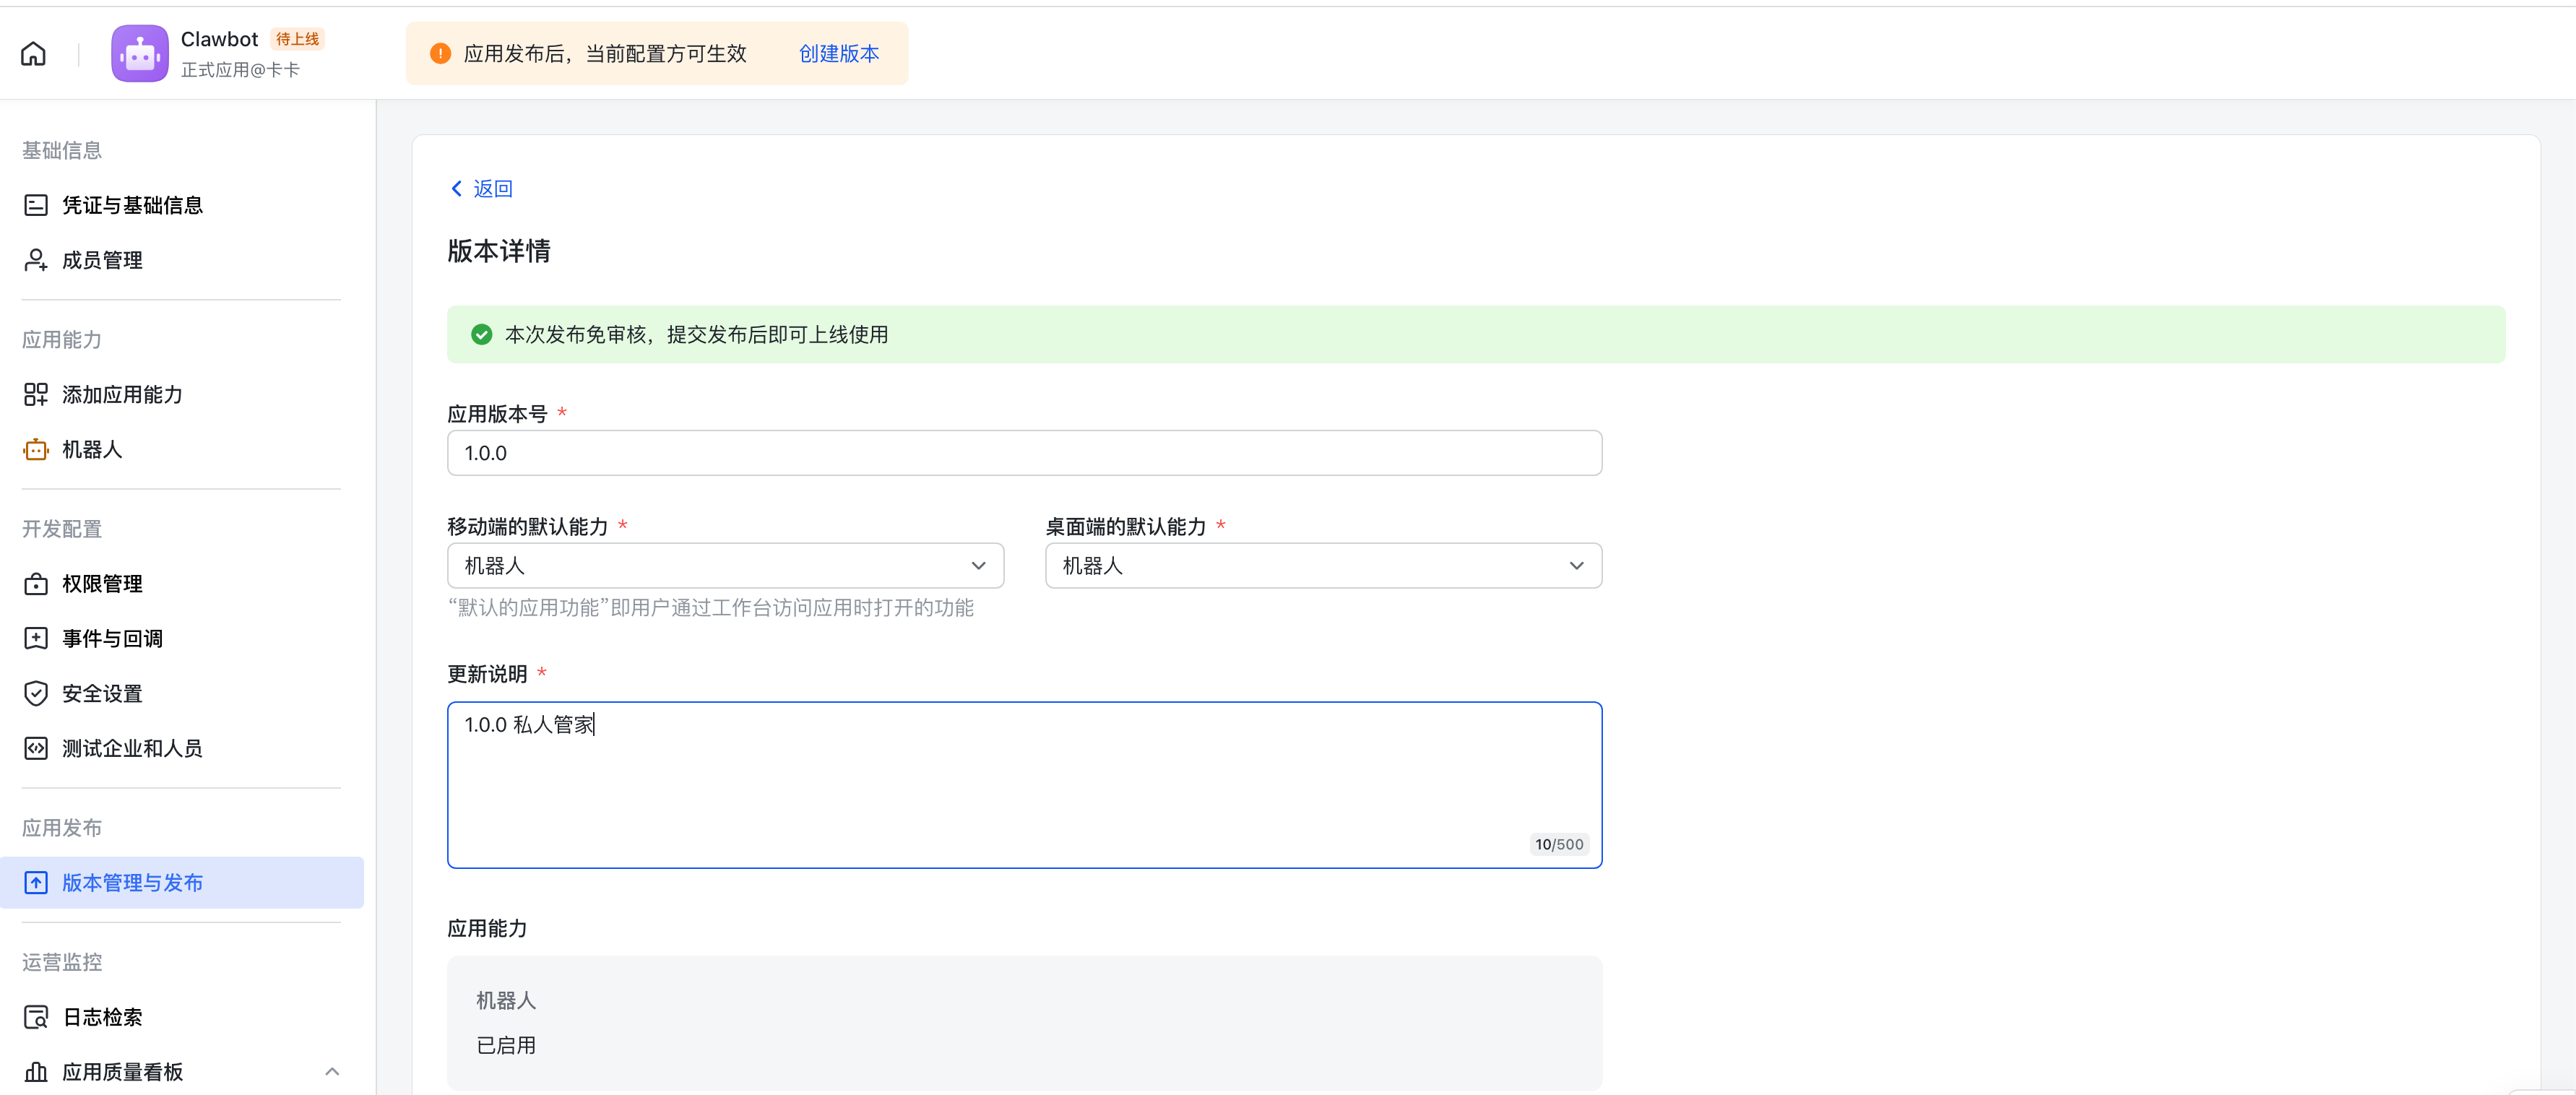Open 移动端的默认能力 dropdown

coord(725,566)
